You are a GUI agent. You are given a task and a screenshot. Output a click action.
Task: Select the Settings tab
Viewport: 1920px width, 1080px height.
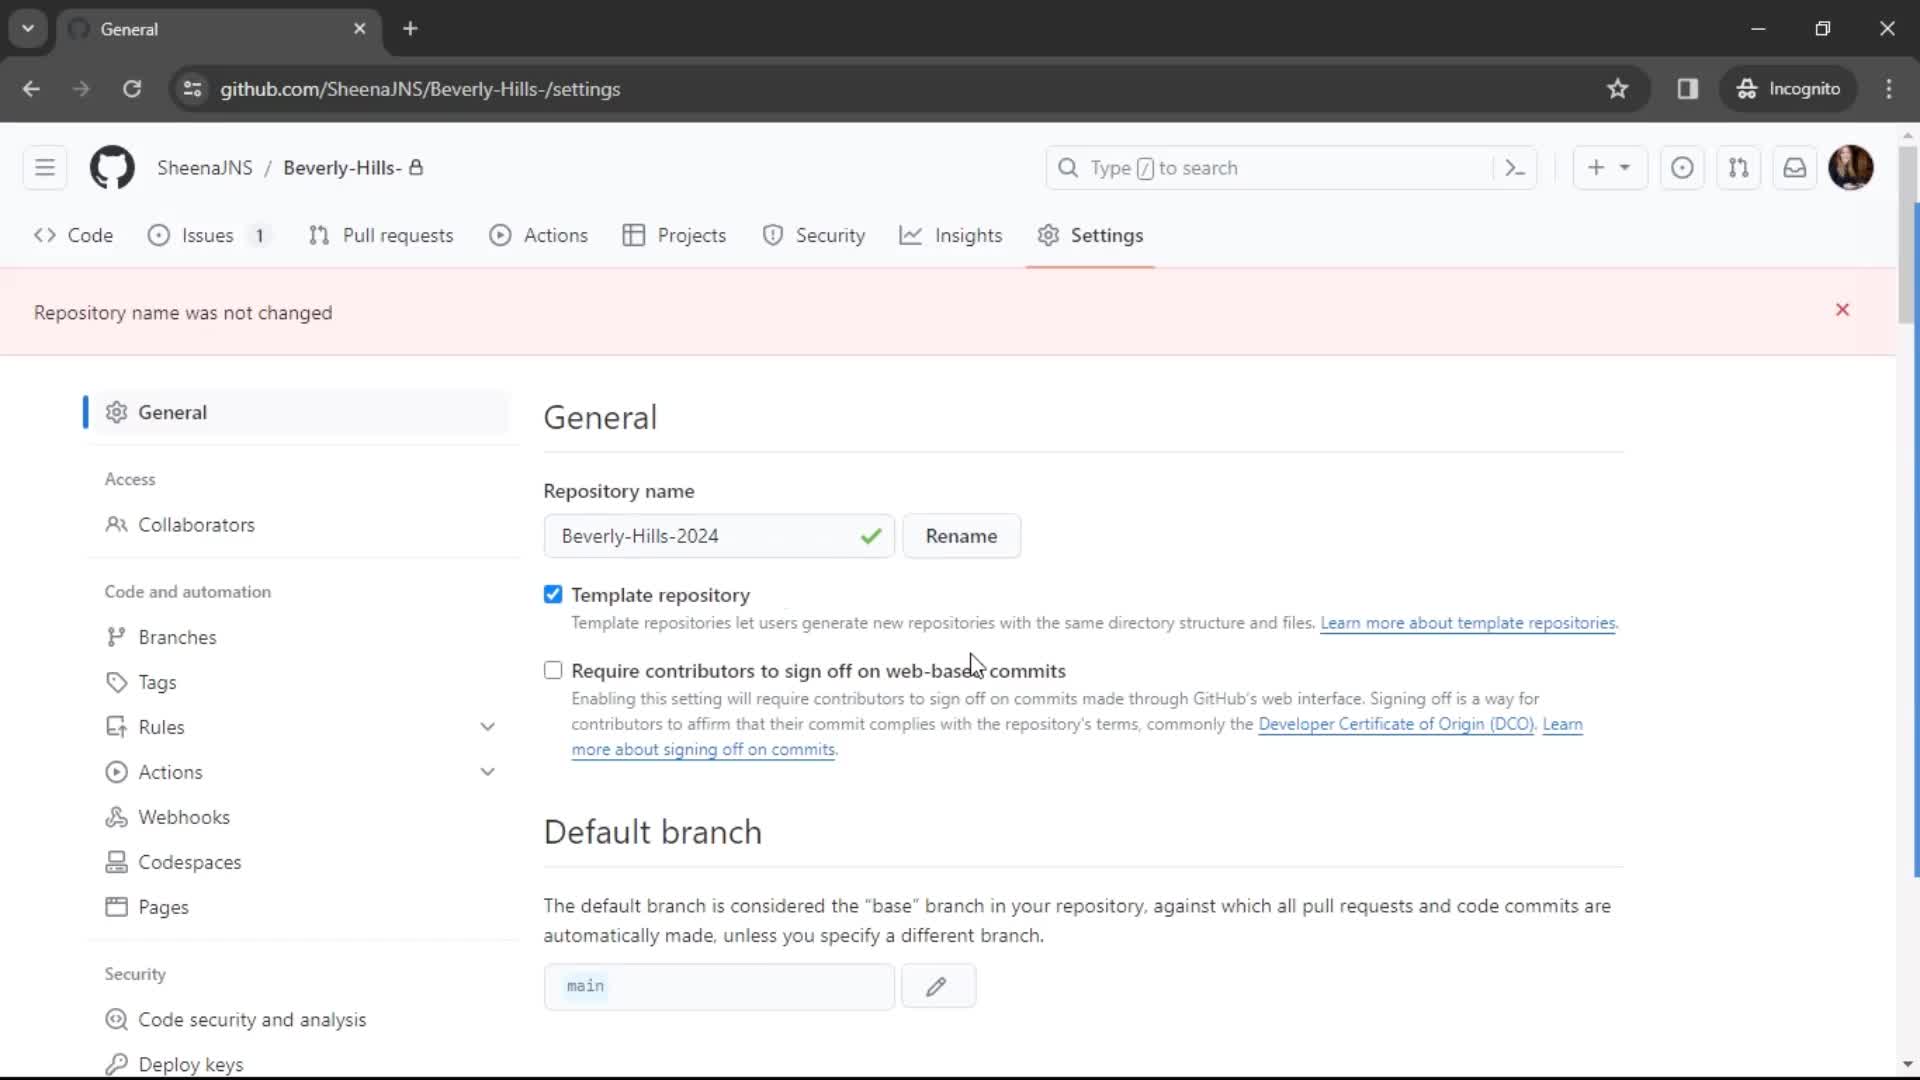tap(1090, 235)
